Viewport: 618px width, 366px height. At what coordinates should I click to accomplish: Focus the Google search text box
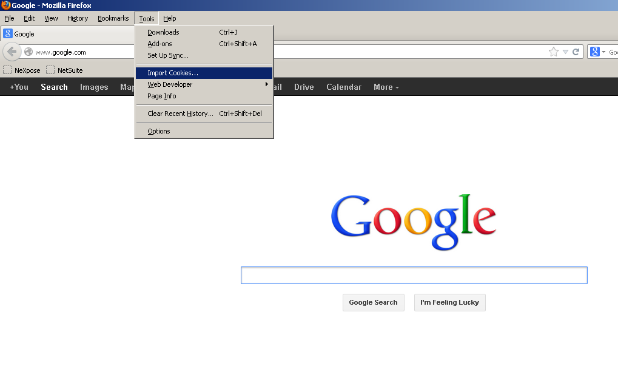coord(414,275)
